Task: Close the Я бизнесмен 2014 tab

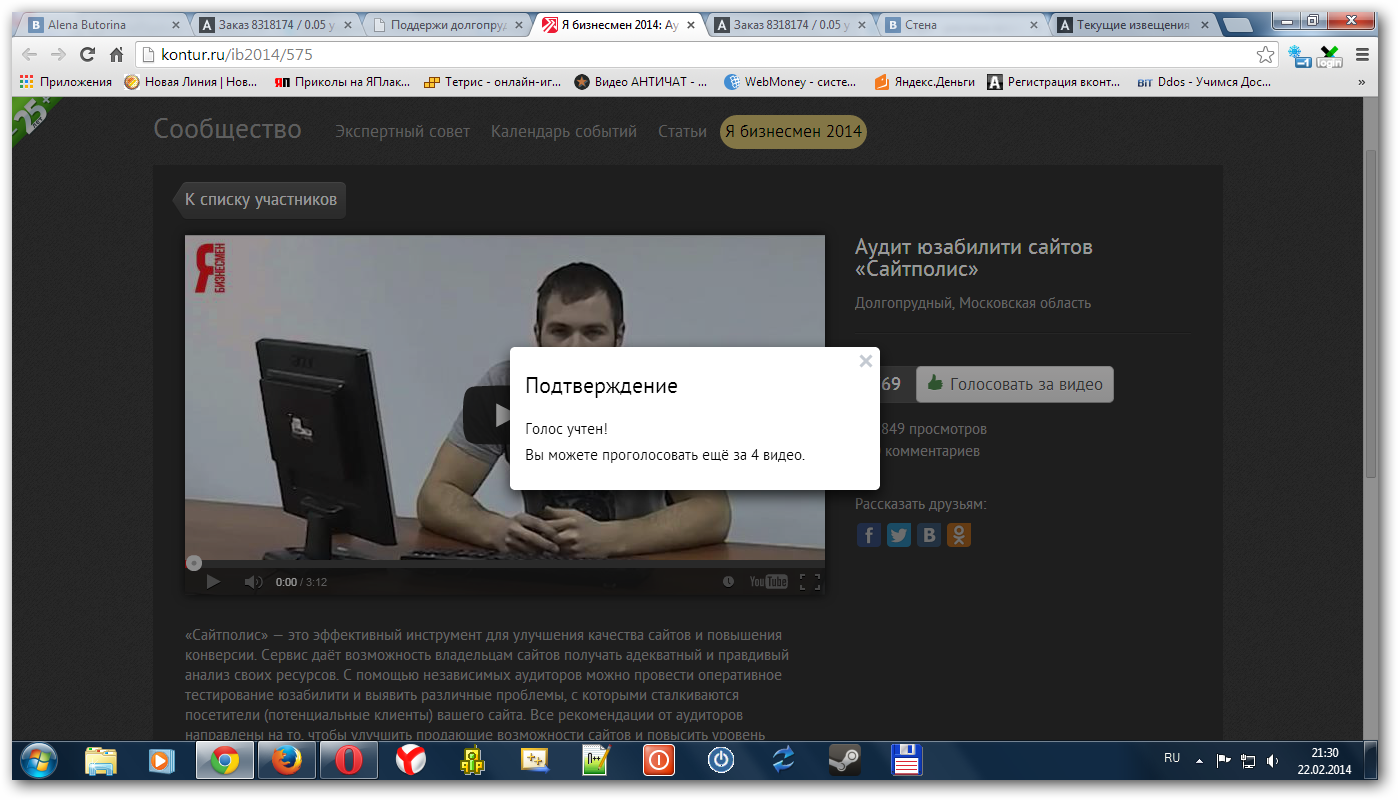Action: [690, 25]
